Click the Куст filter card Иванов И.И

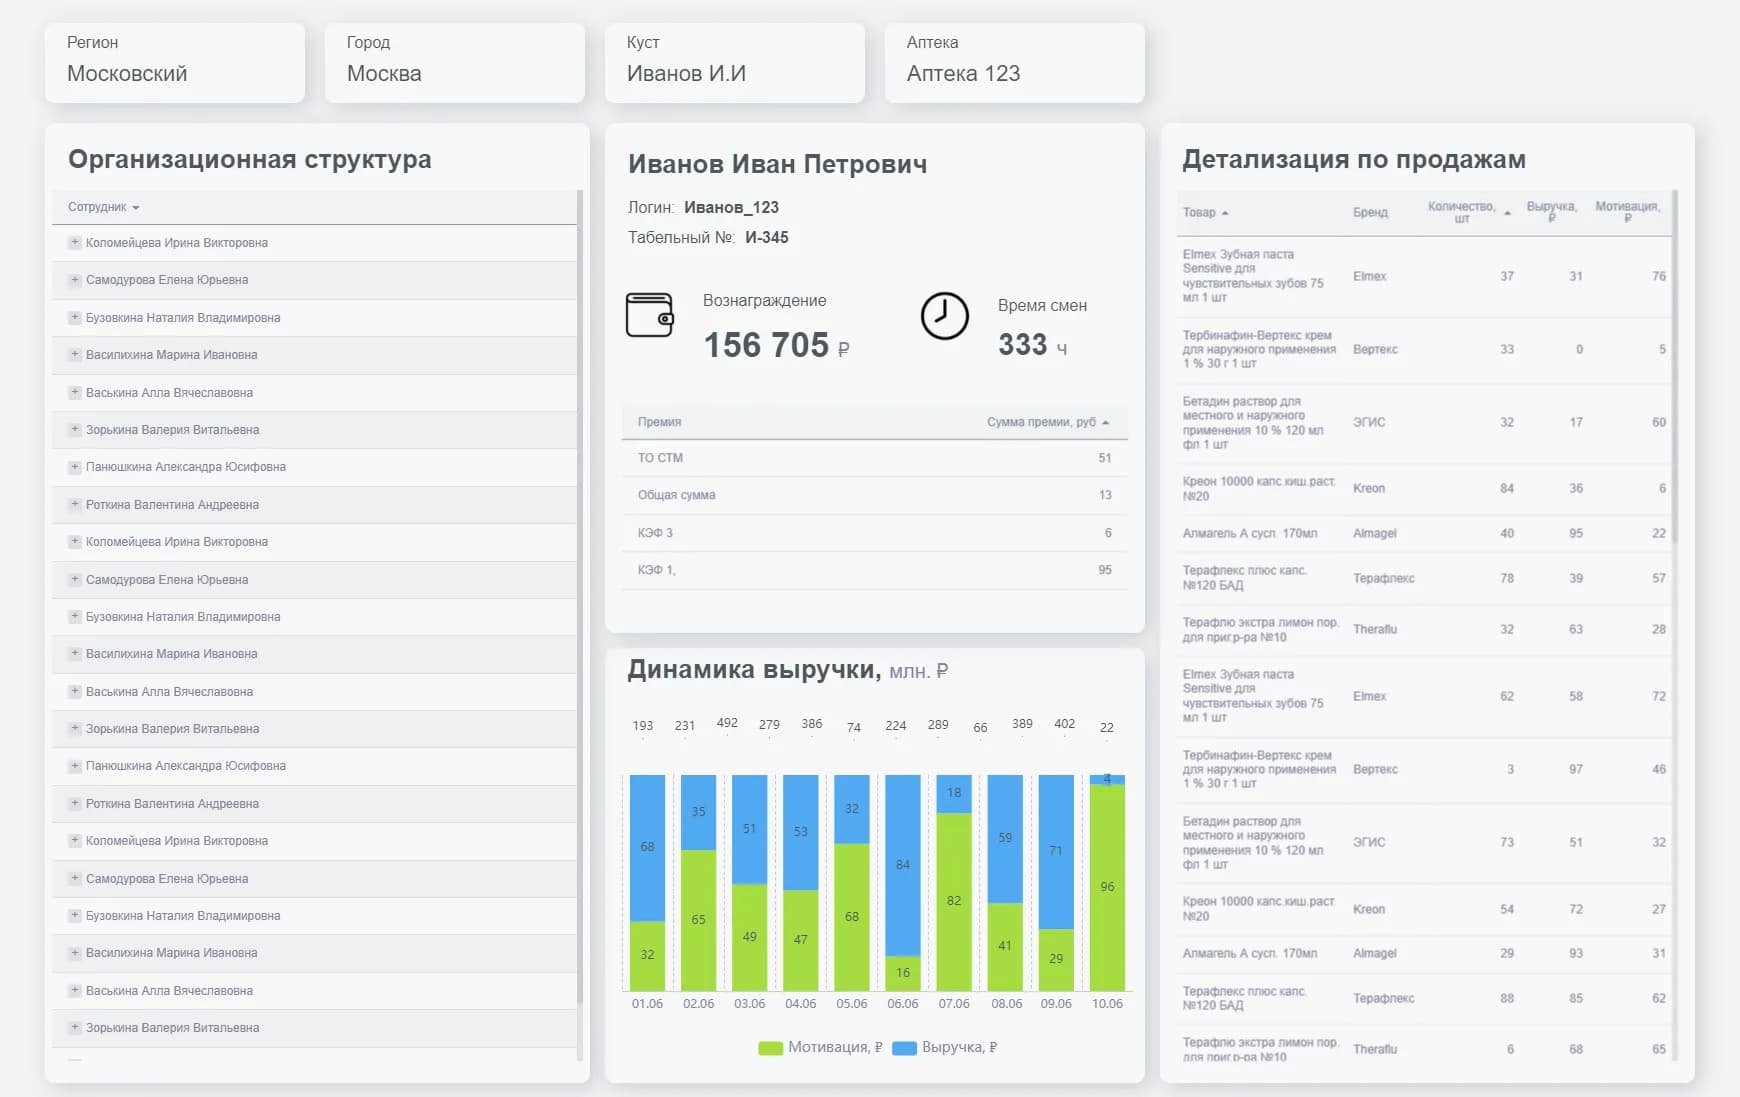tap(734, 63)
